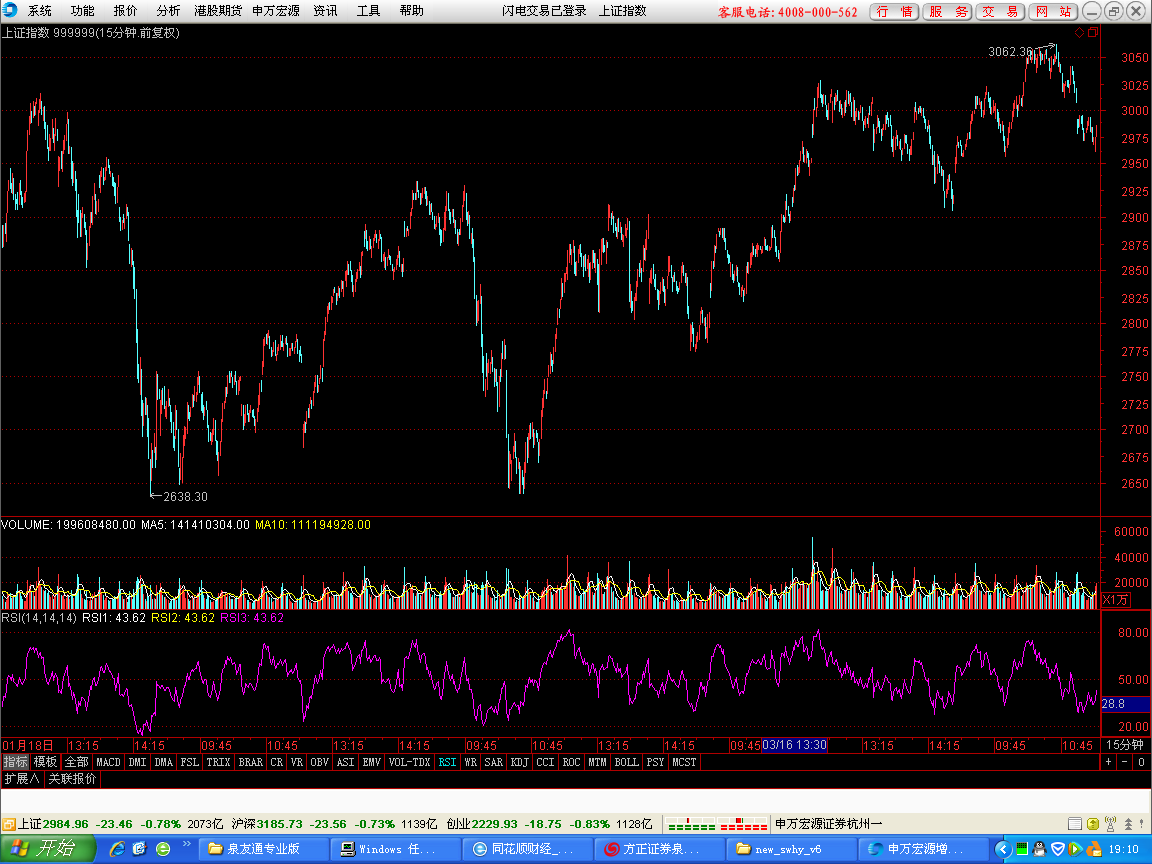This screenshot has height=864, width=1152.
Task: Click the signal tower icon in the status bar
Action: [x=1110, y=824]
